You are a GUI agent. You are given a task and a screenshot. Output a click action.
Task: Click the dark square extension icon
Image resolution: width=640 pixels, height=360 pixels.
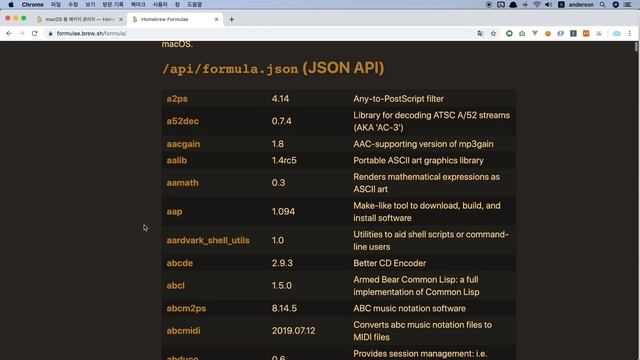pos(573,33)
